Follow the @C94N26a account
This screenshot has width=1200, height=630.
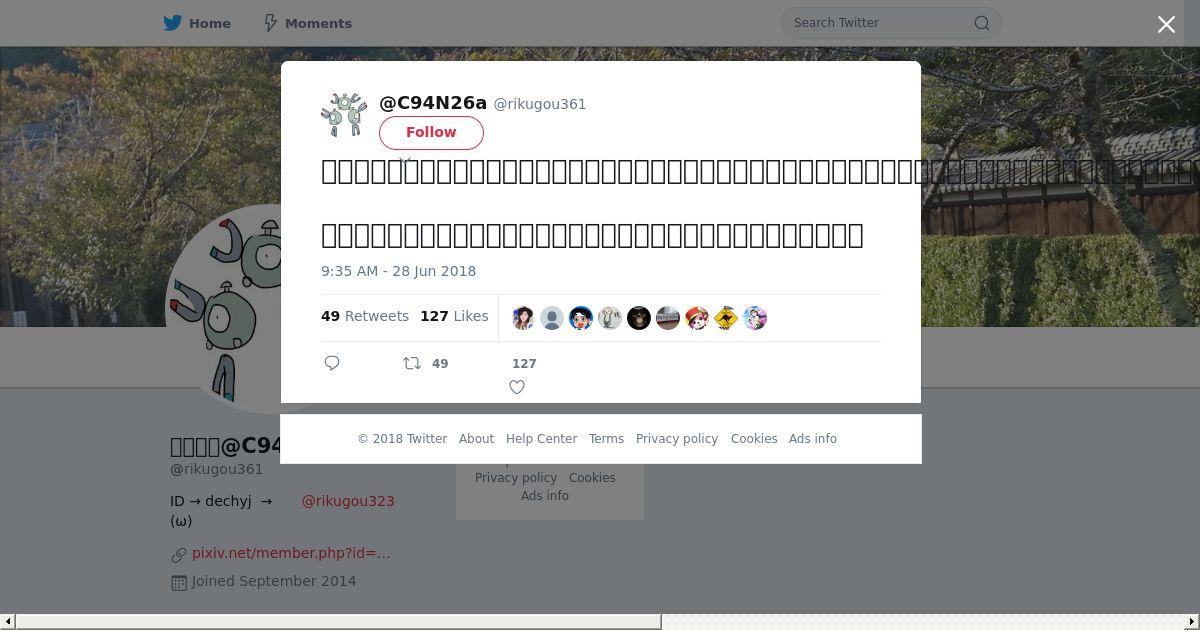tap(431, 133)
